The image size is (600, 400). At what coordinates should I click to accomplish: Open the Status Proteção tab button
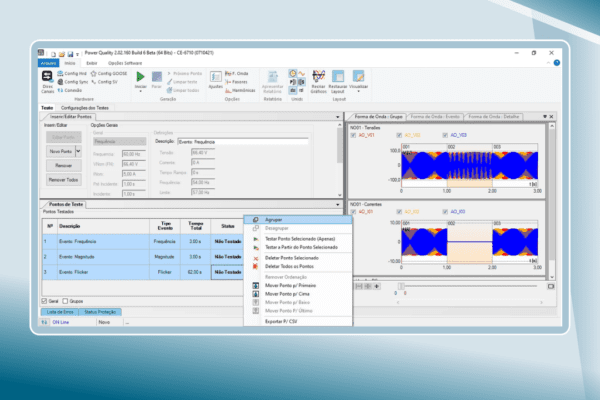coord(100,312)
